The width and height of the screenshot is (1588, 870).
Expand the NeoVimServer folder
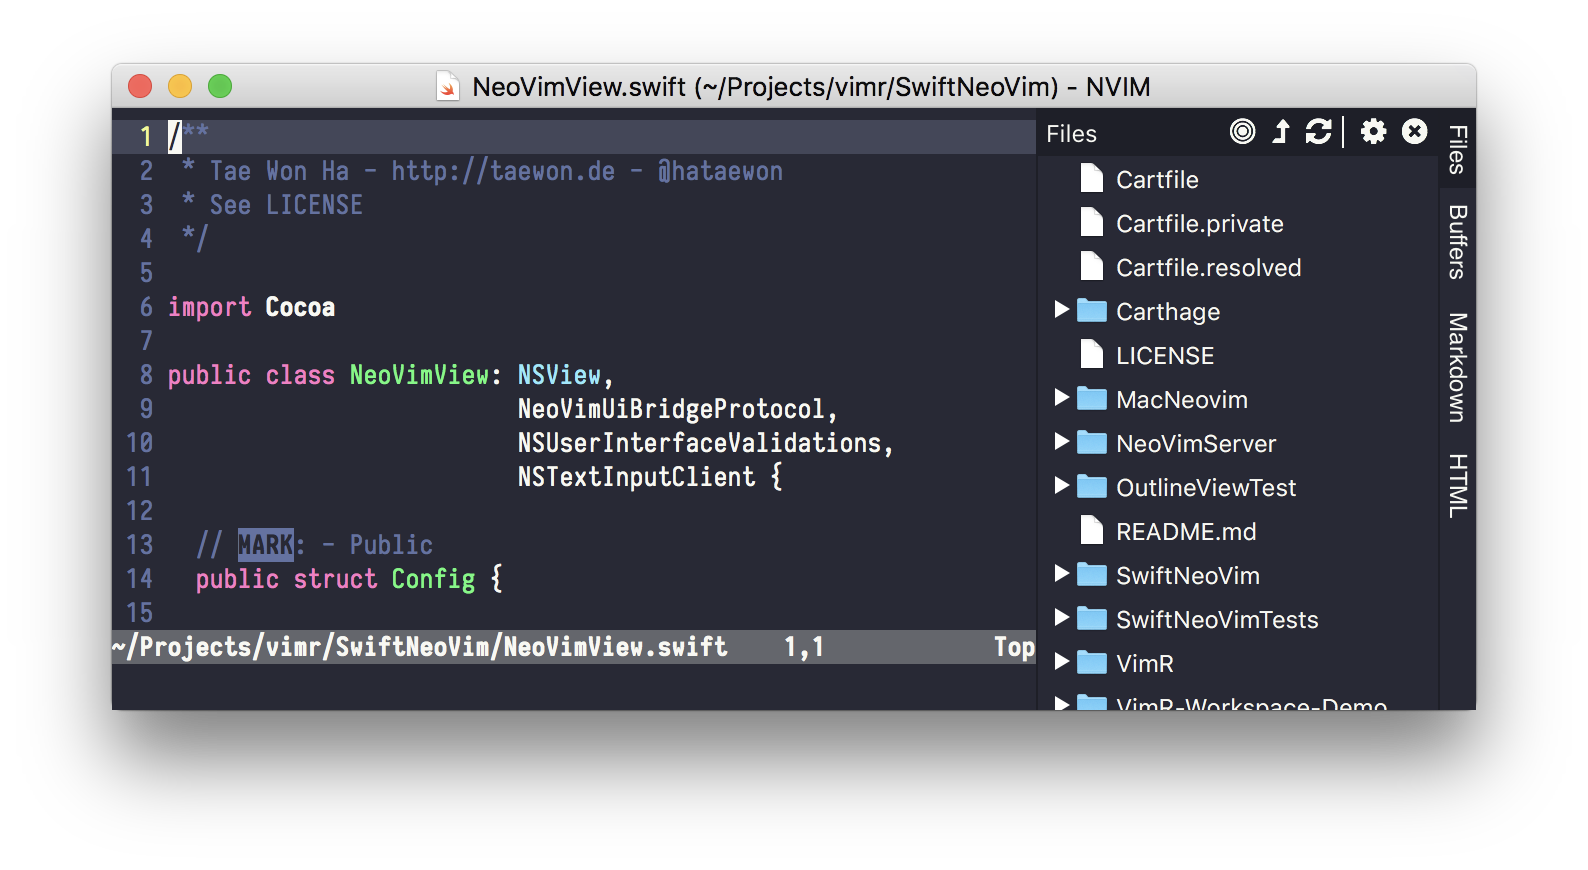pos(1062,442)
